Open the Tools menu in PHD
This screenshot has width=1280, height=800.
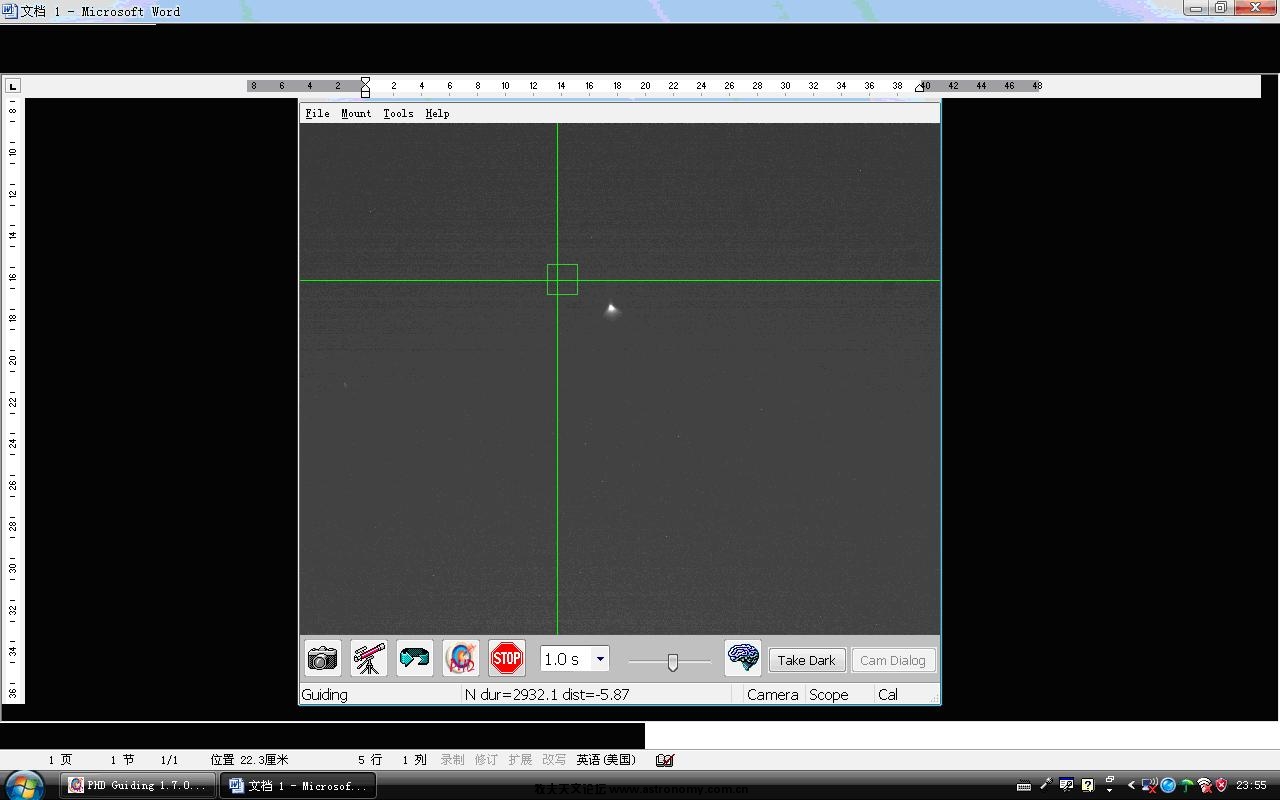pyautogui.click(x=398, y=113)
